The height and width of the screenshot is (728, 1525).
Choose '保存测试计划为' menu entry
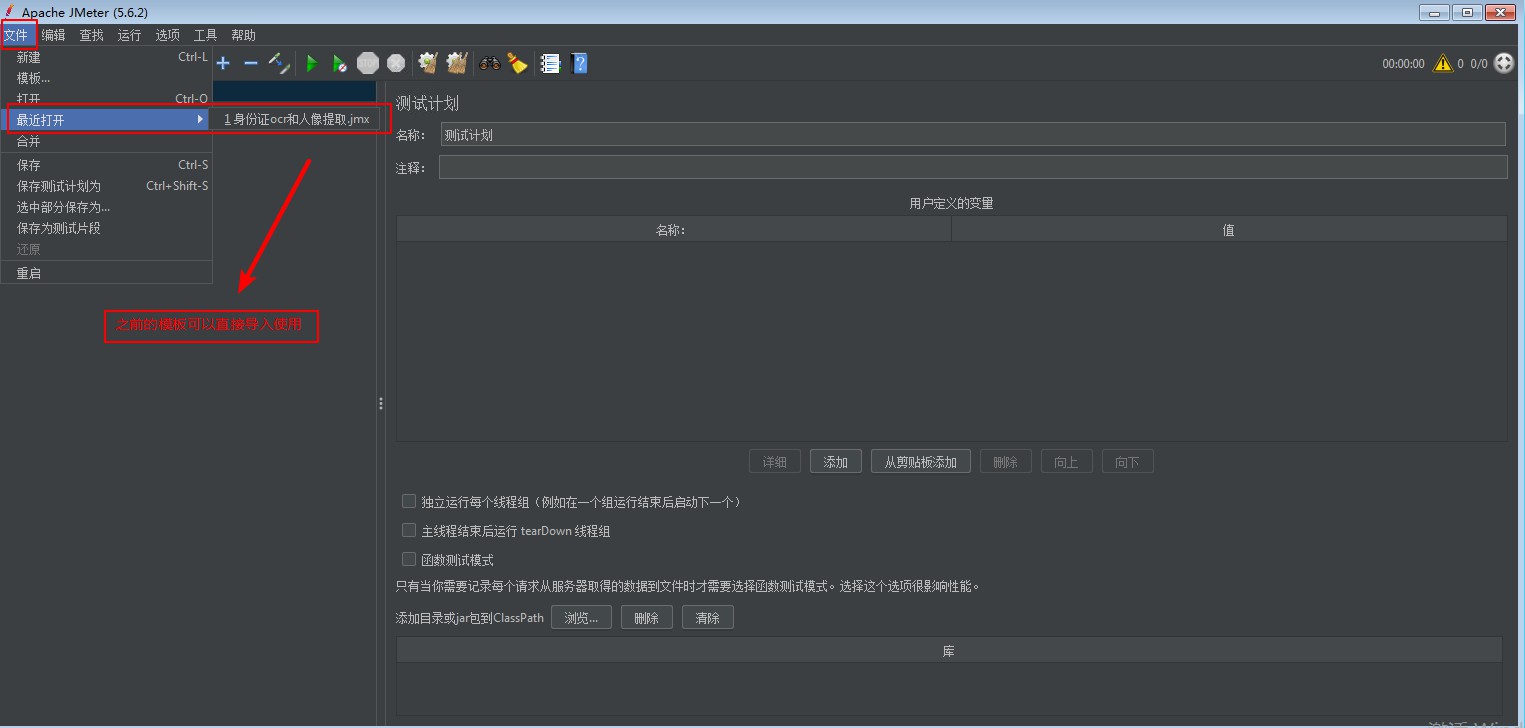click(x=107, y=186)
